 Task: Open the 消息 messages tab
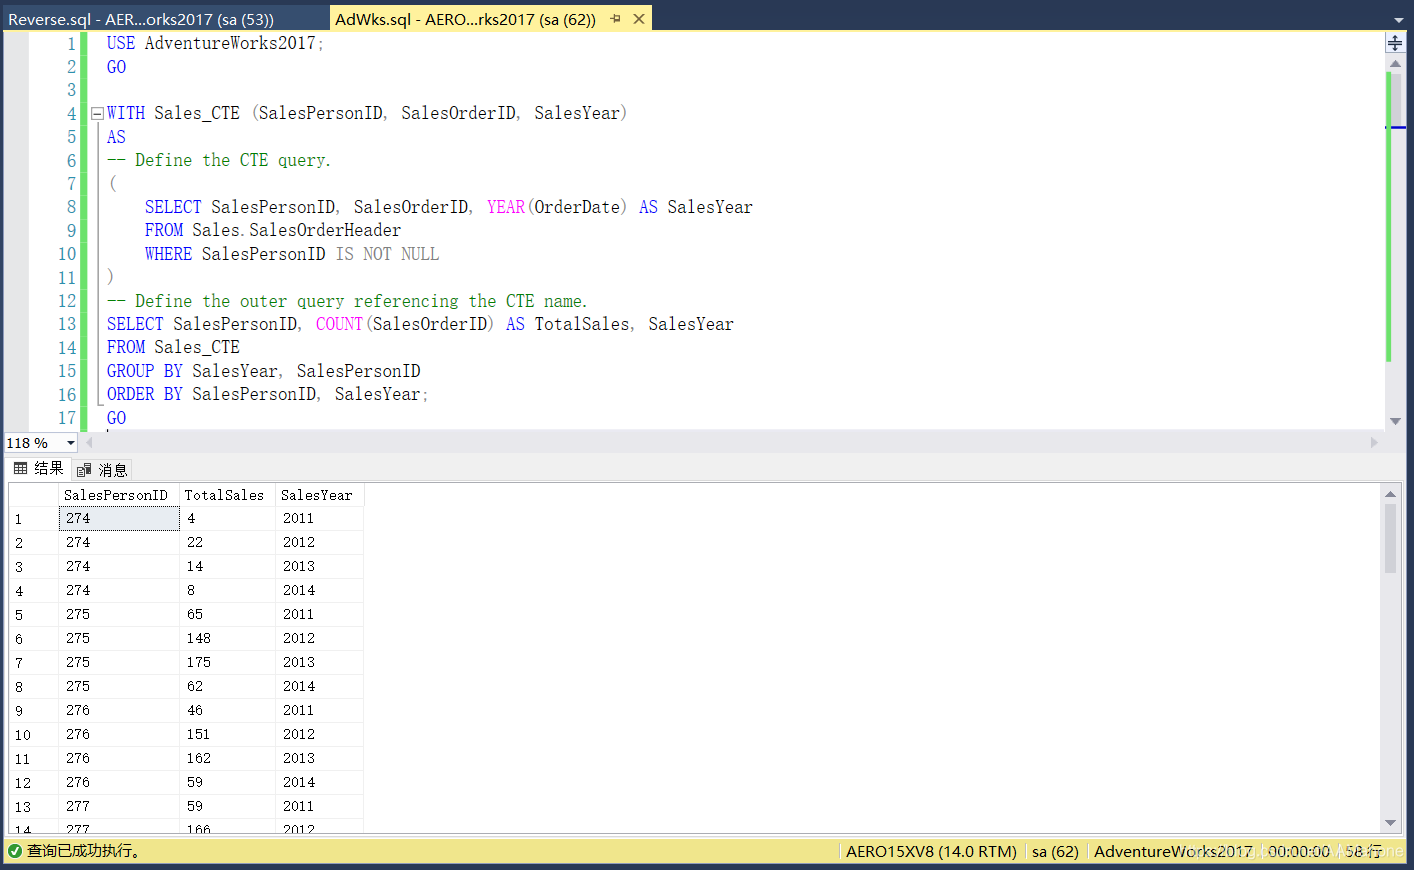[102, 470]
